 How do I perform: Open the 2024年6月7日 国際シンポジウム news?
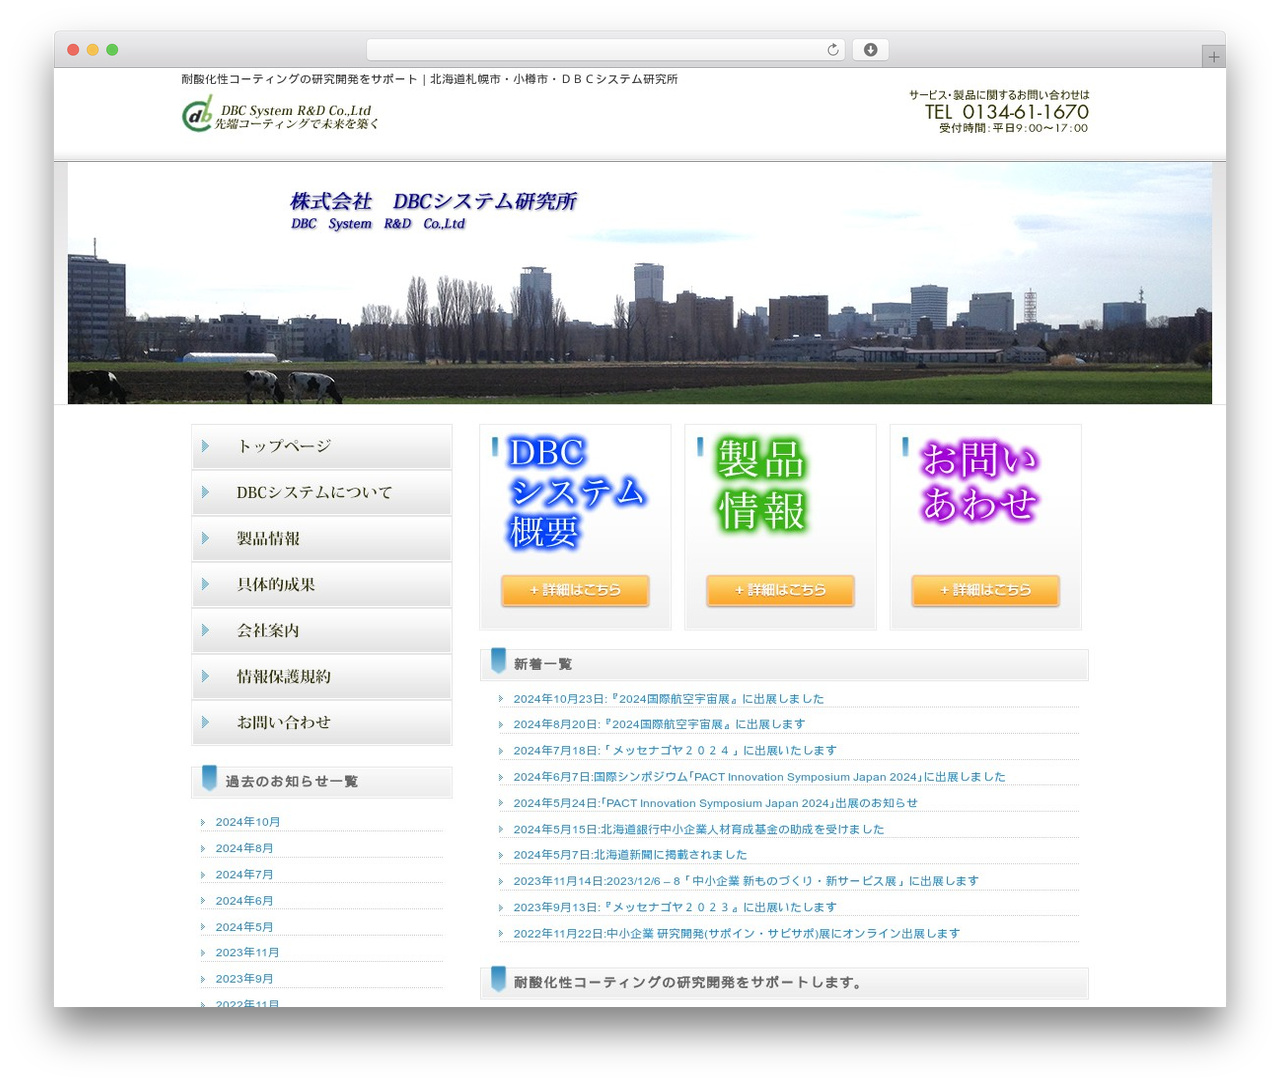coord(759,777)
